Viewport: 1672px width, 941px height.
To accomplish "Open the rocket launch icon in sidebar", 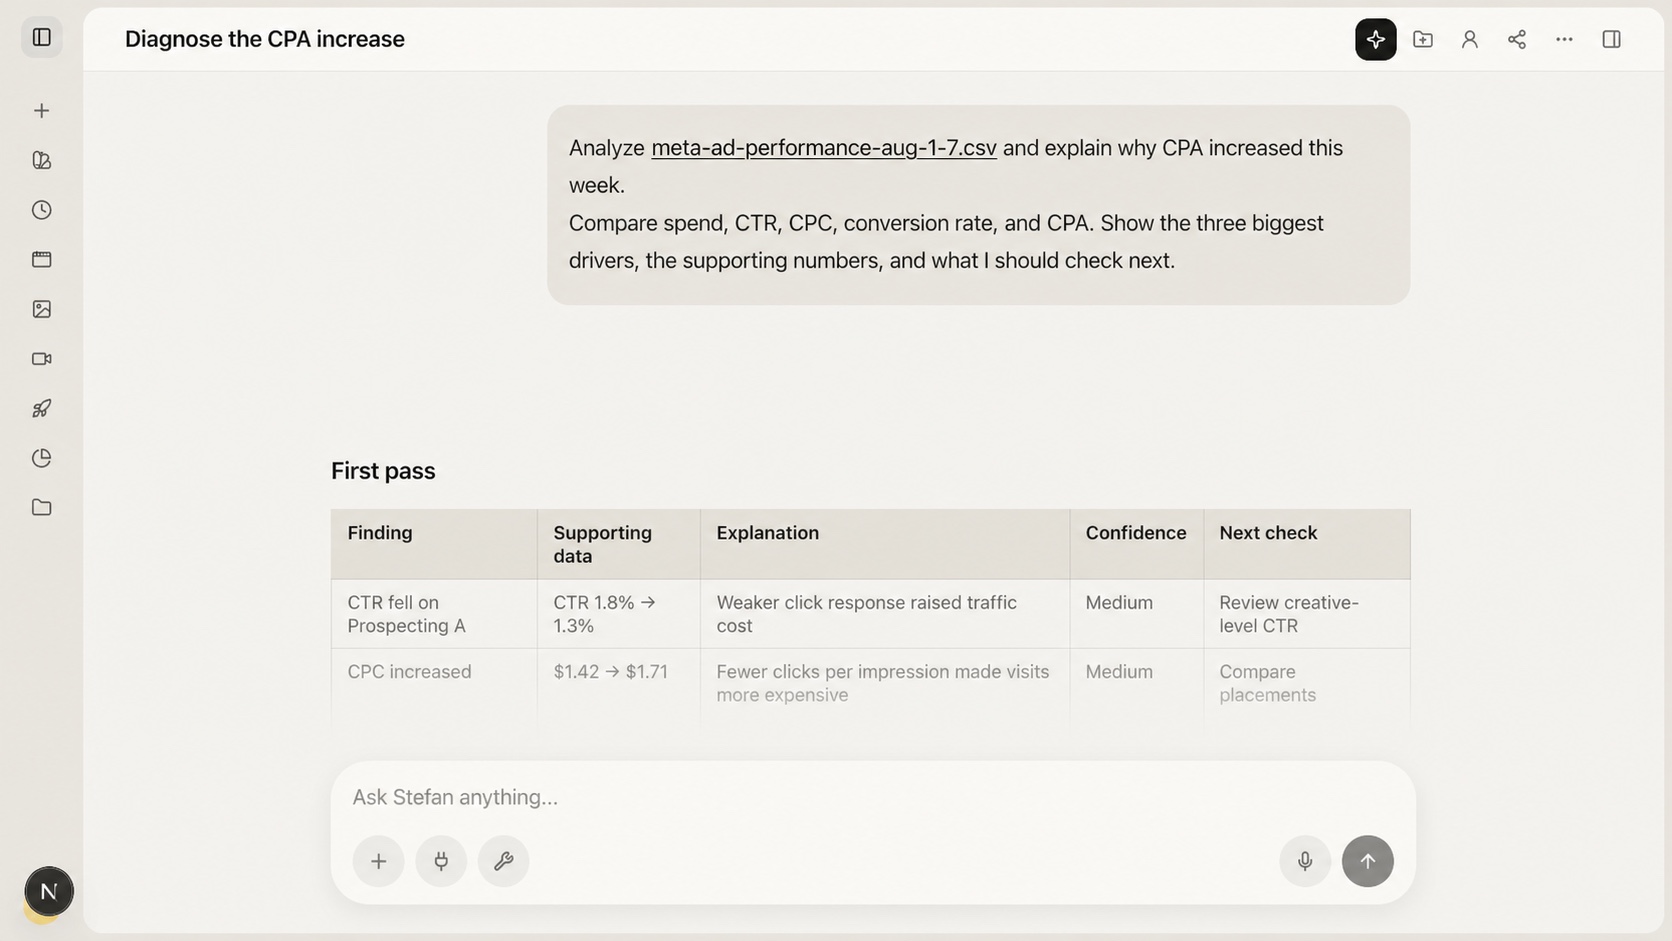I will tap(42, 408).
